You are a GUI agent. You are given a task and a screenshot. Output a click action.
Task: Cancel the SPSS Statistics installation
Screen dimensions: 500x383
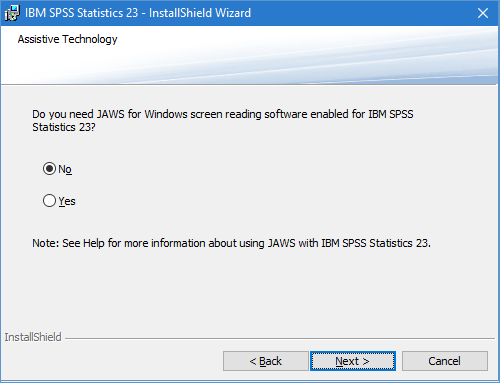[x=445, y=361]
